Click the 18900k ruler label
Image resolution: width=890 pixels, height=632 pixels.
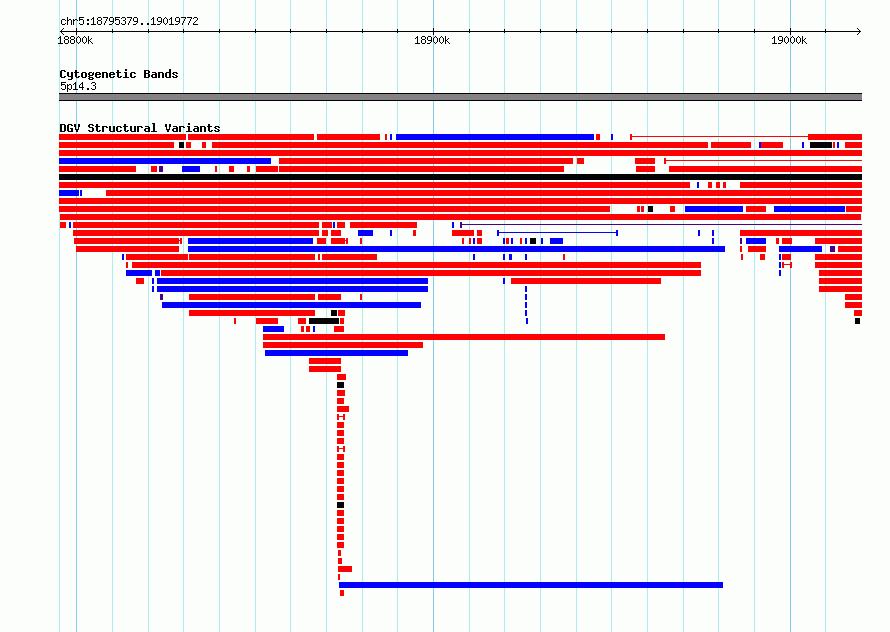pyautogui.click(x=433, y=40)
